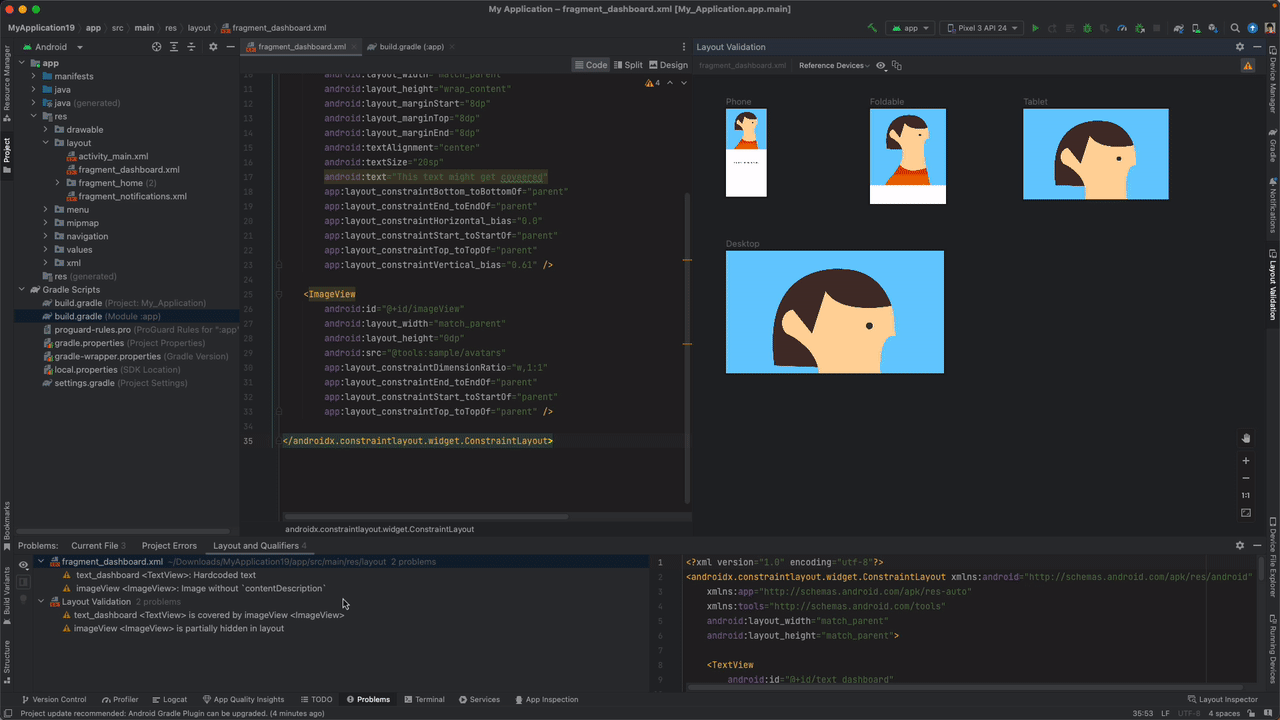Switch editor to Design view mode
The width and height of the screenshot is (1280, 720).
point(668,65)
